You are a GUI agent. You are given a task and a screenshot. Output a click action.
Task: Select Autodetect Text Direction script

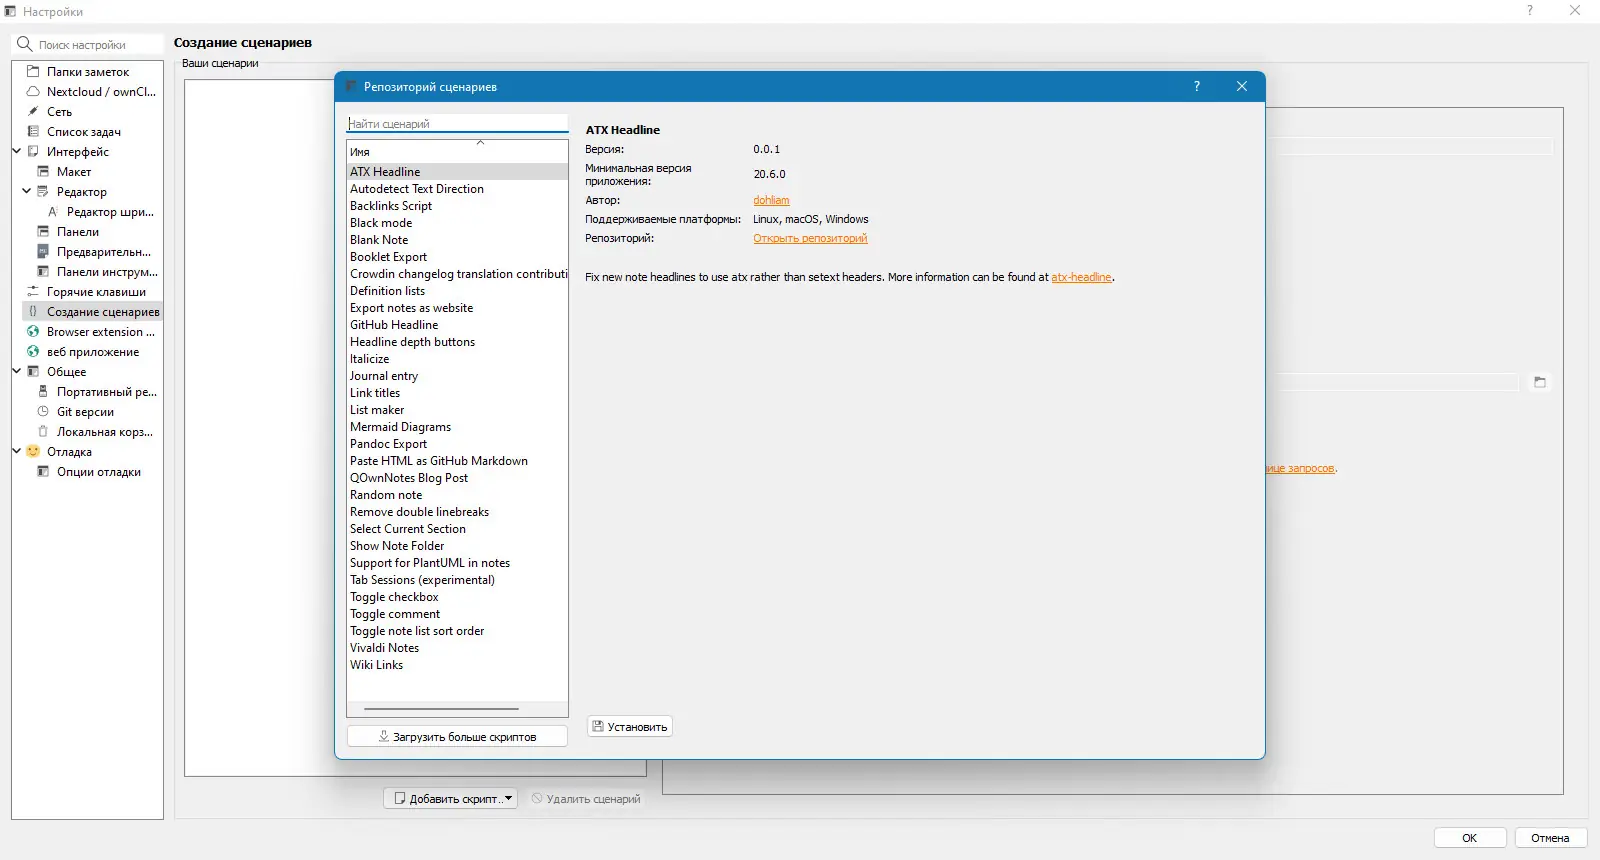[x=457, y=189]
